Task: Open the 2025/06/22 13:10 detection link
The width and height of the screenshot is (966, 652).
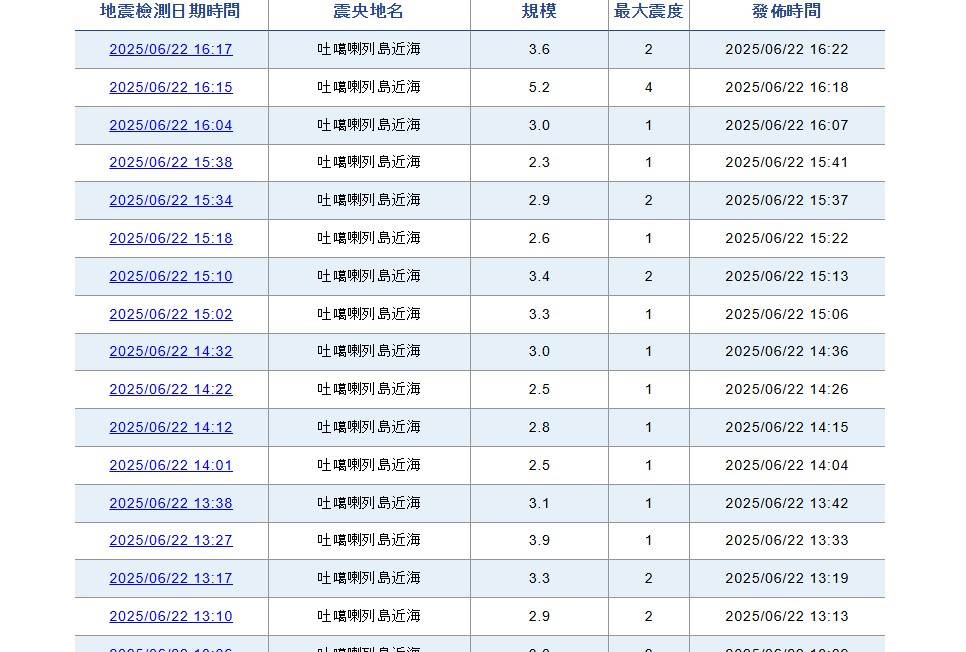Action: pos(171,617)
